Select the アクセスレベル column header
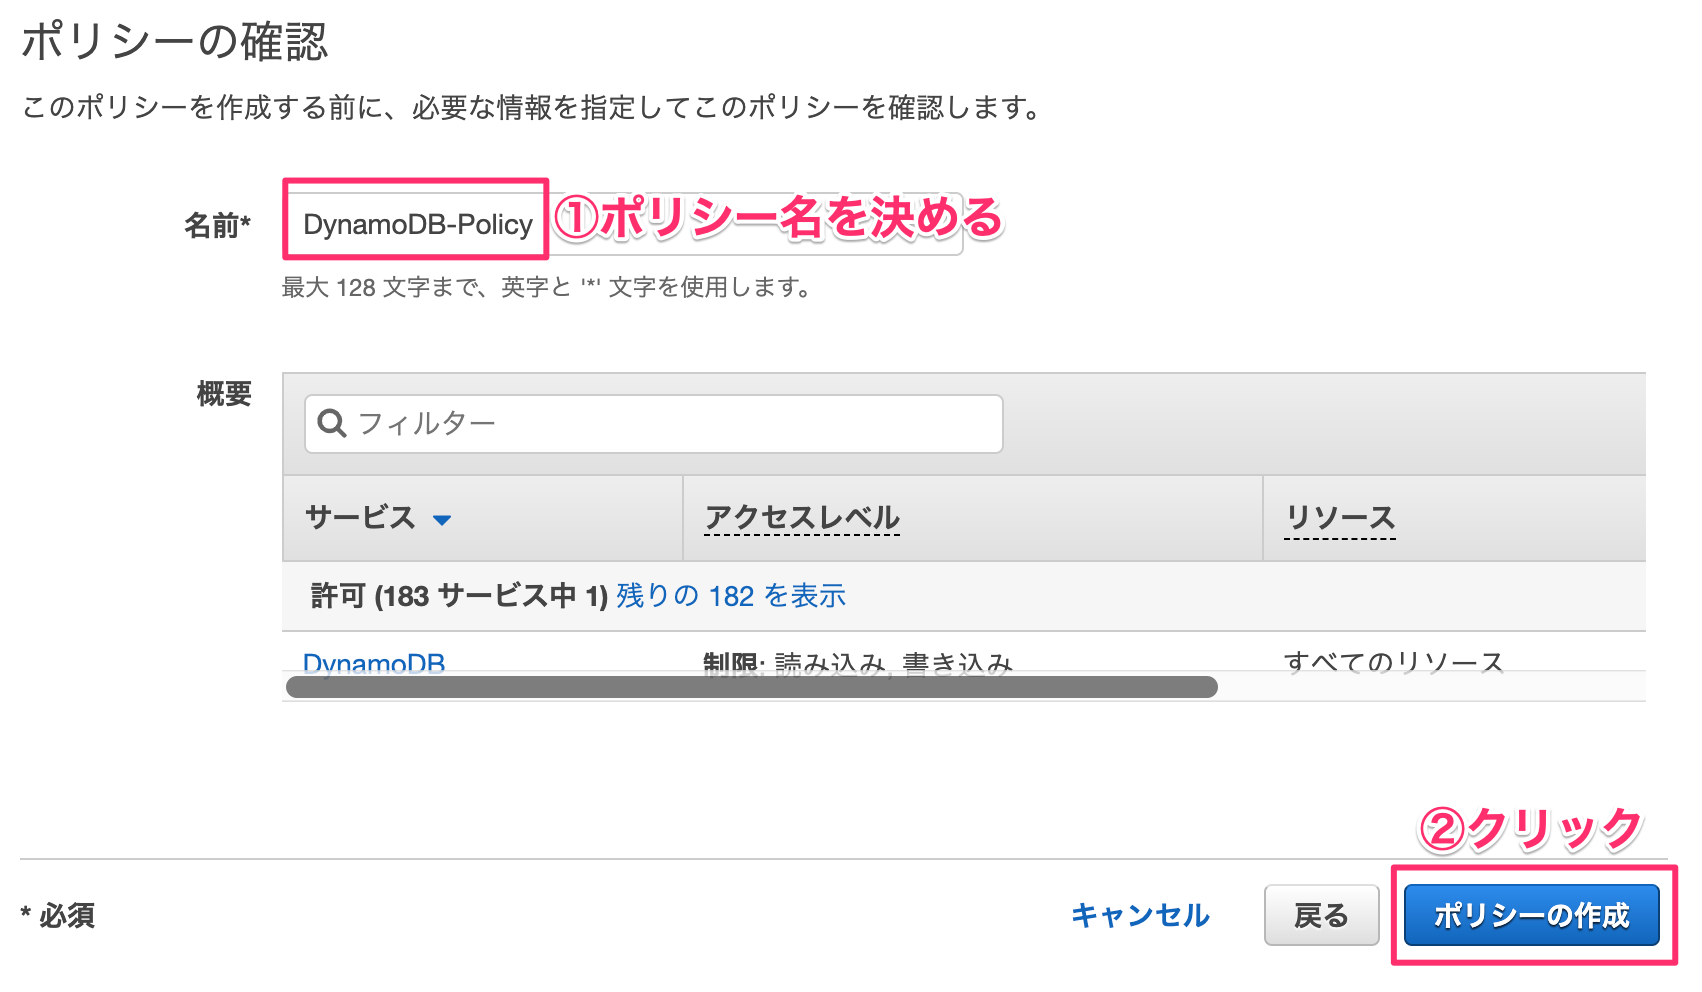Image resolution: width=1702 pixels, height=992 pixels. tap(802, 517)
